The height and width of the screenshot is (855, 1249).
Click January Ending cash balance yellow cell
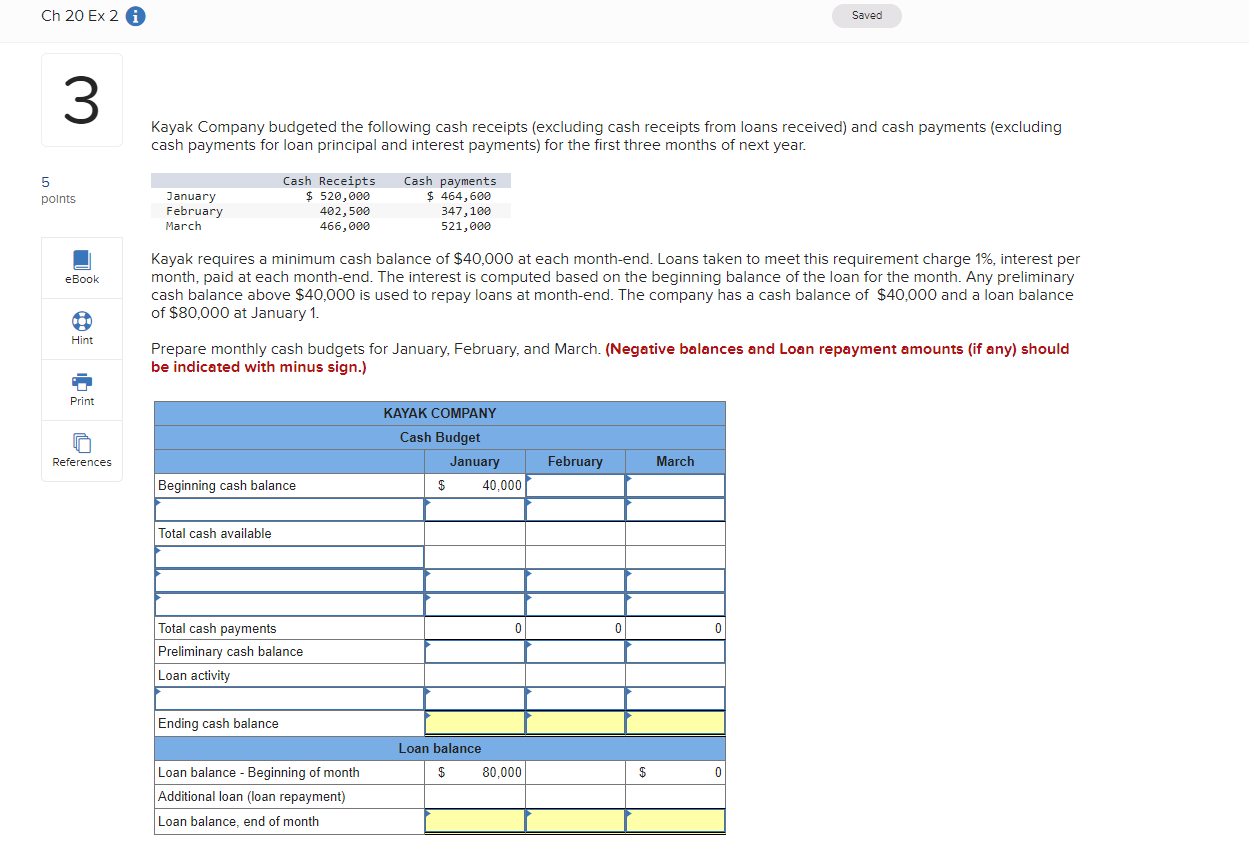475,723
